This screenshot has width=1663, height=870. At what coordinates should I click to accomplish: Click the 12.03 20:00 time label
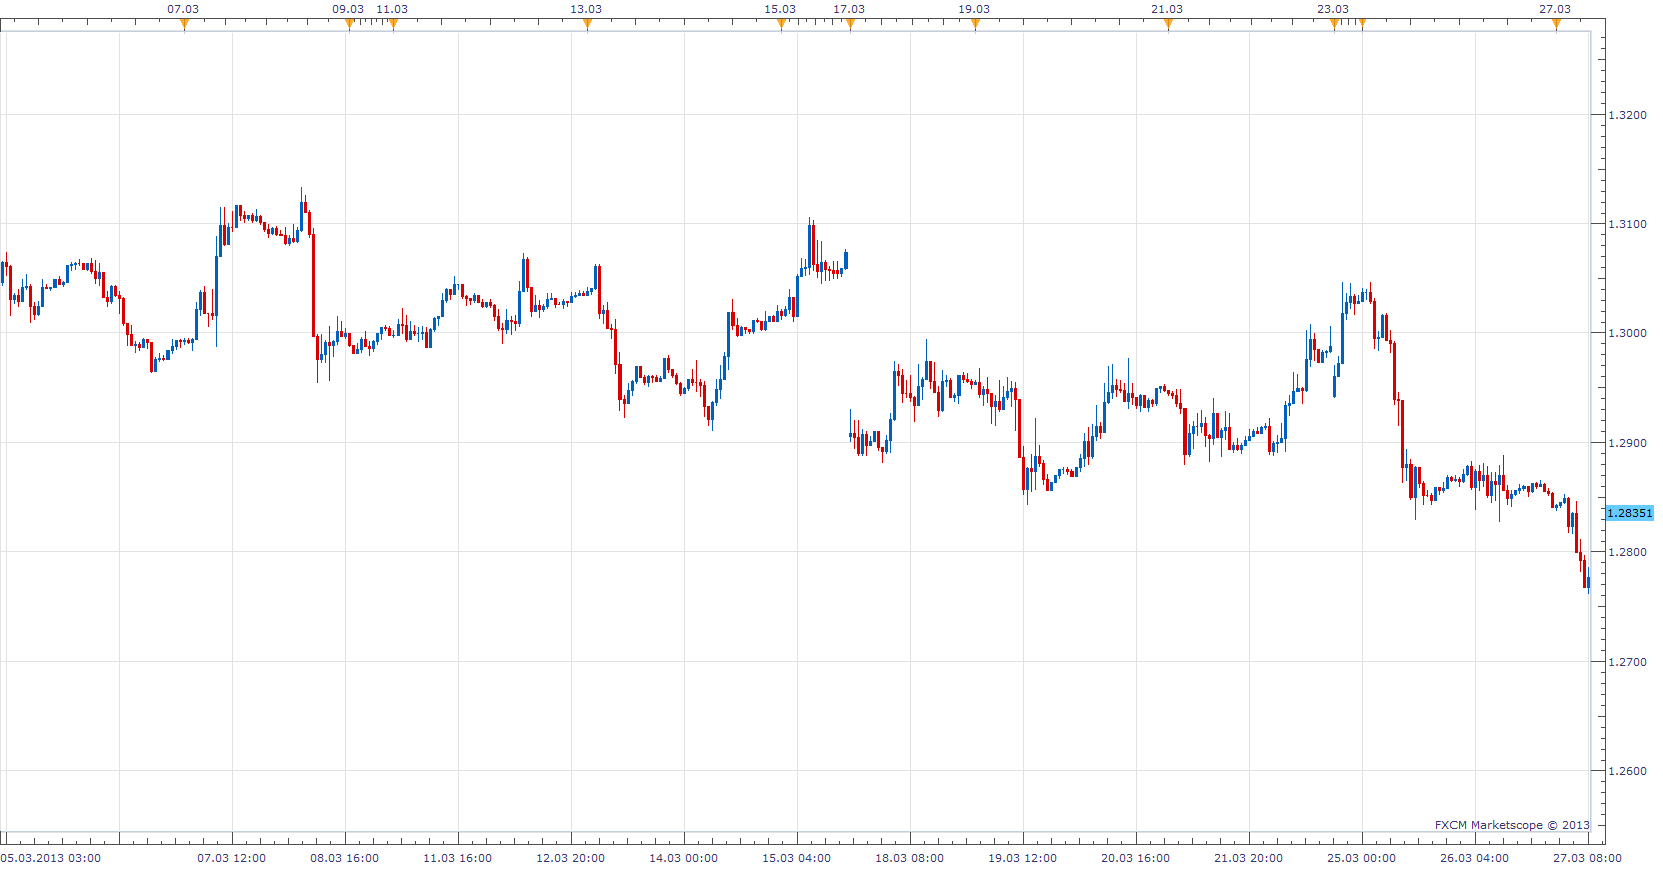pyautogui.click(x=571, y=858)
